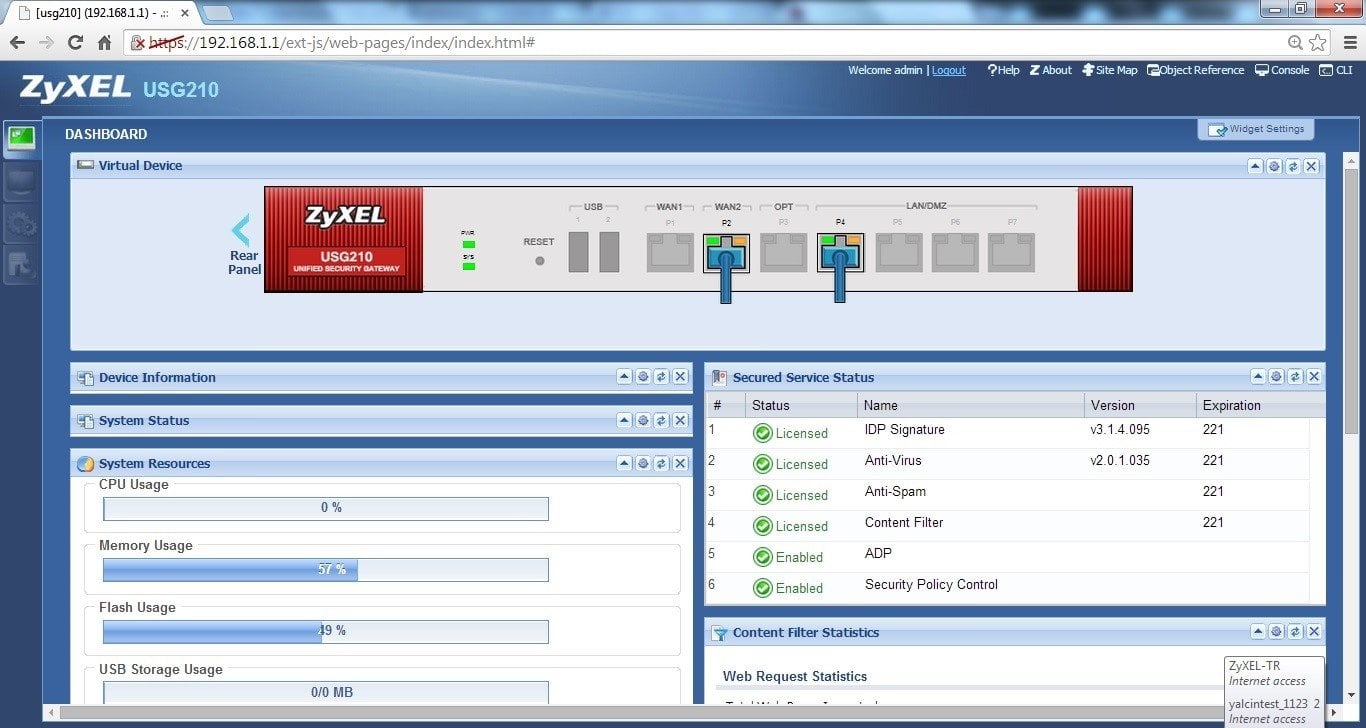Open the Widget Settings button

(x=1256, y=129)
